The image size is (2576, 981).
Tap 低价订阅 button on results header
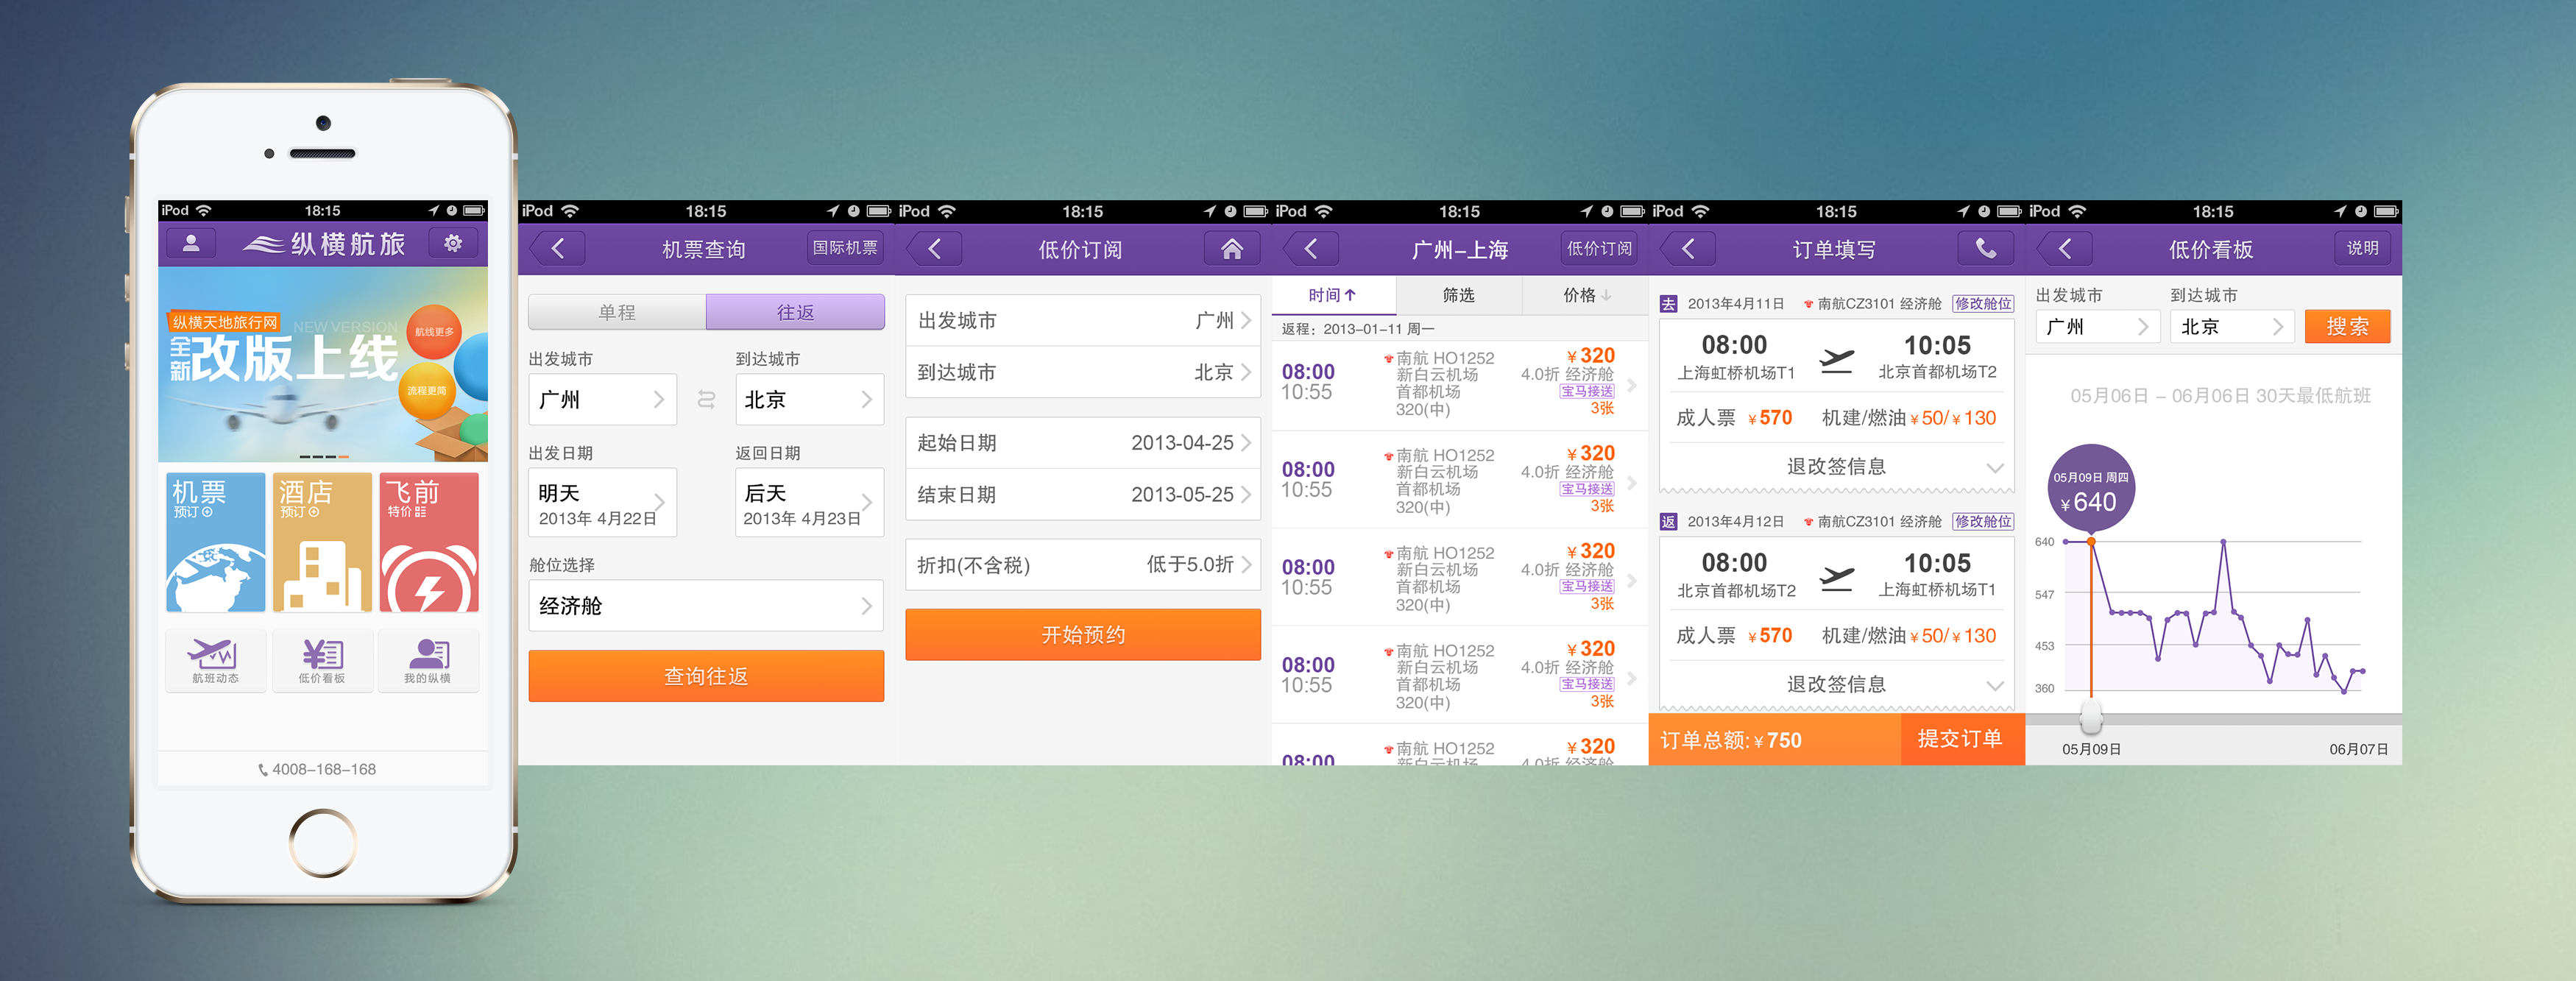coord(1599,248)
